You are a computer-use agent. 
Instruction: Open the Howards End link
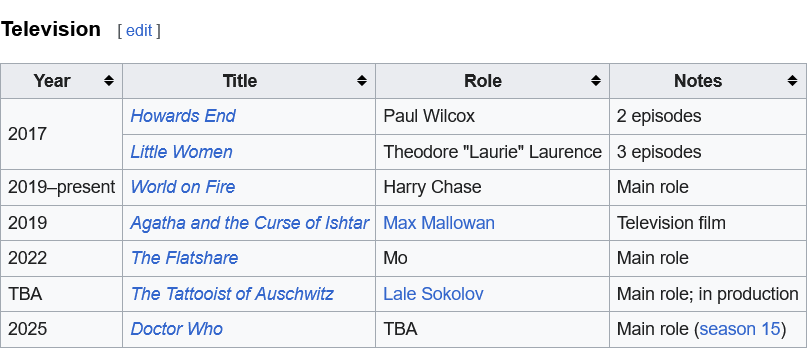[x=183, y=116]
